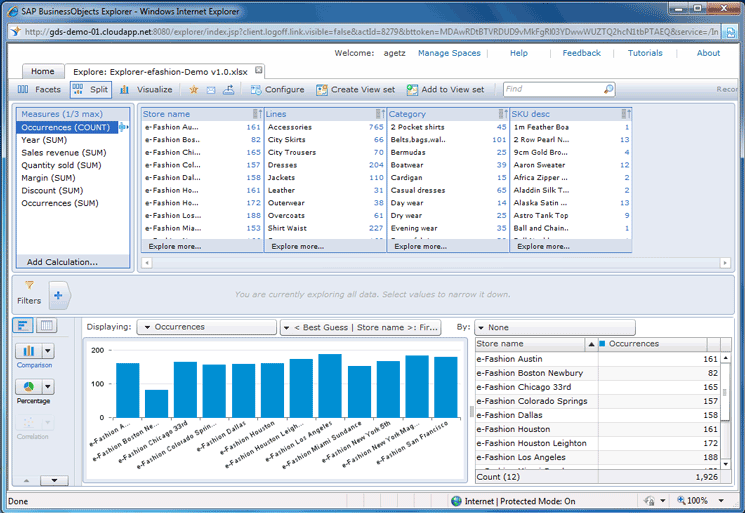Click Explore more under Lines
The image size is (745, 513).
pos(297,247)
